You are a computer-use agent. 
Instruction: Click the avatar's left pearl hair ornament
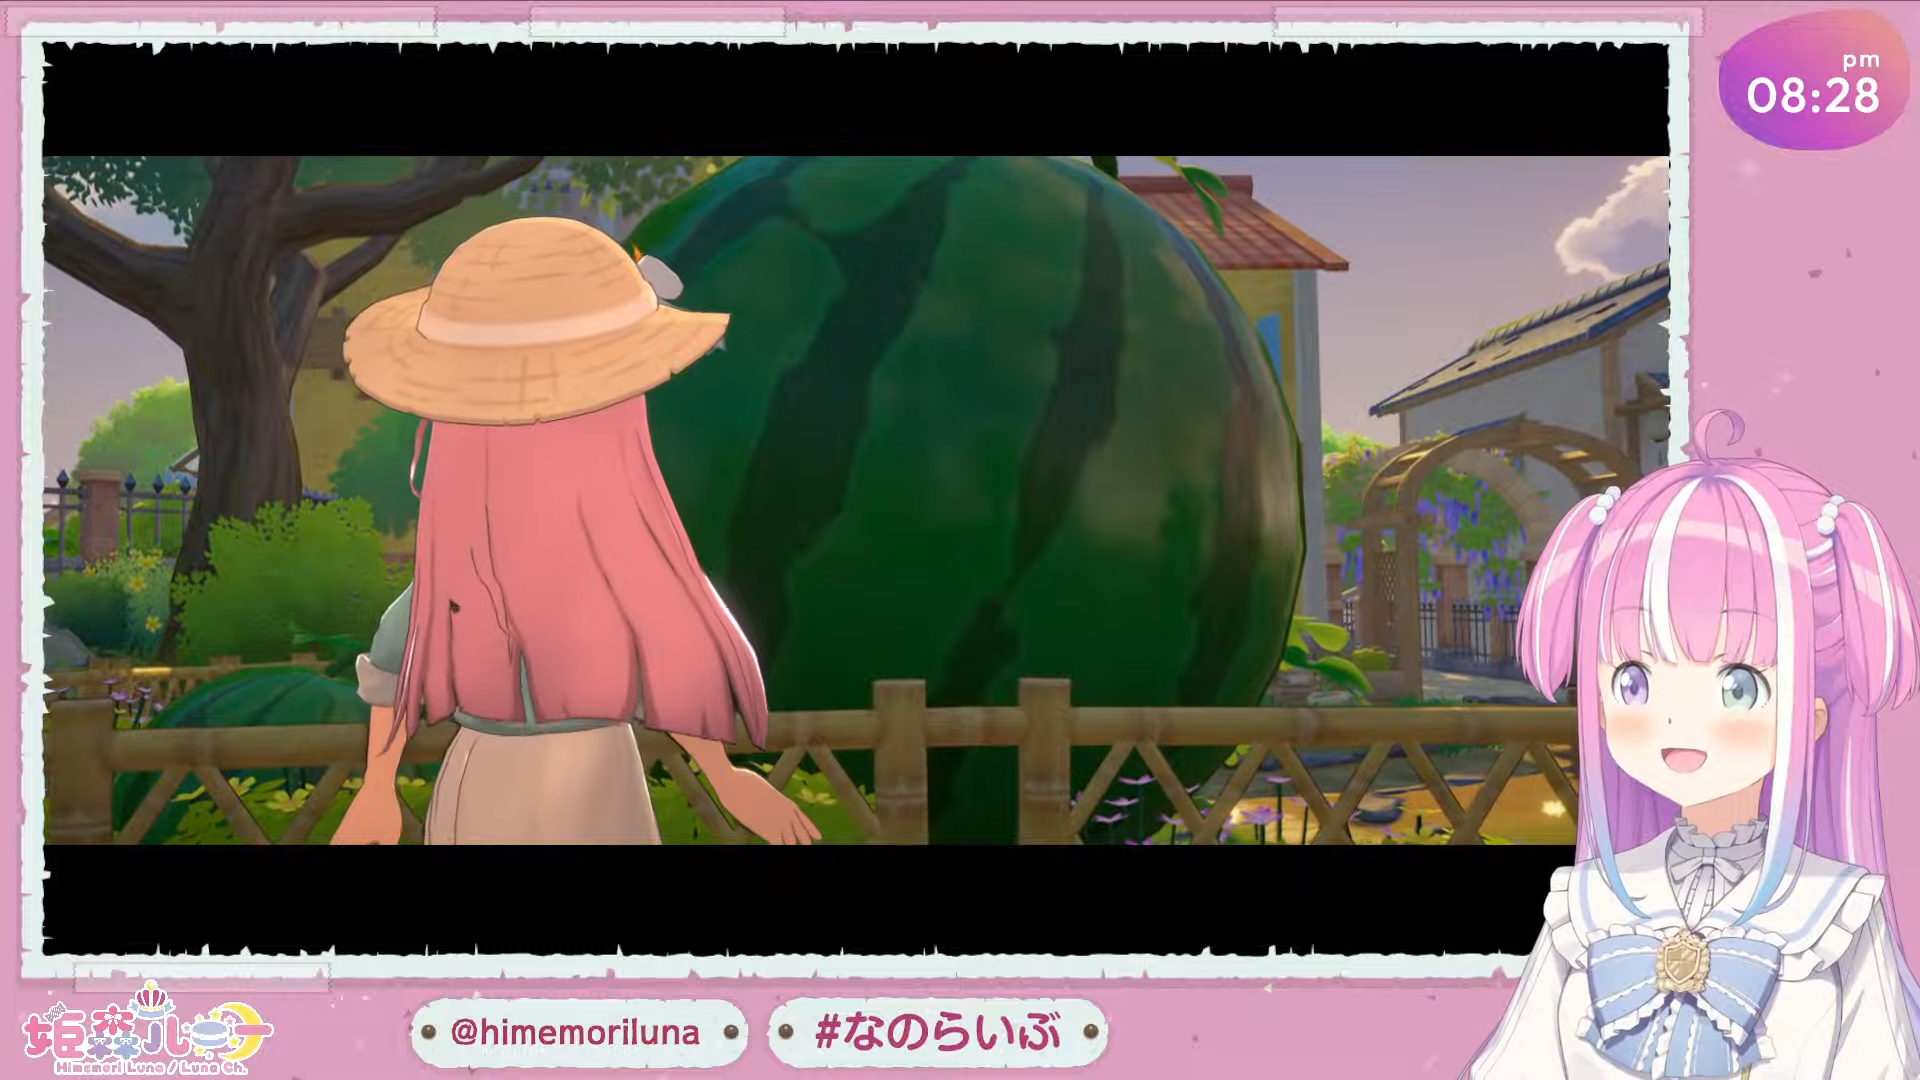[1605, 503]
